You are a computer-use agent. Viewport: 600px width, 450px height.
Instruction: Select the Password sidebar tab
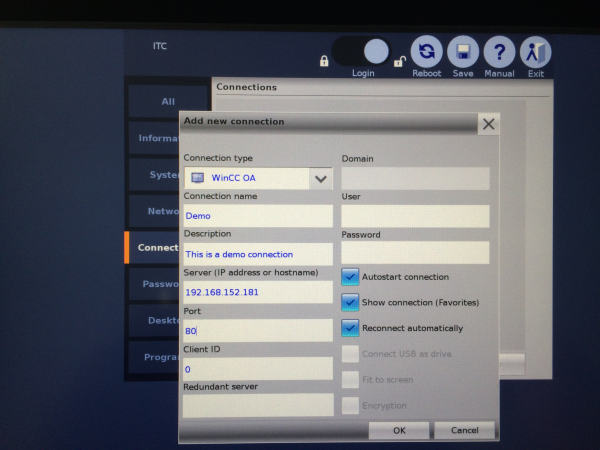click(x=154, y=284)
